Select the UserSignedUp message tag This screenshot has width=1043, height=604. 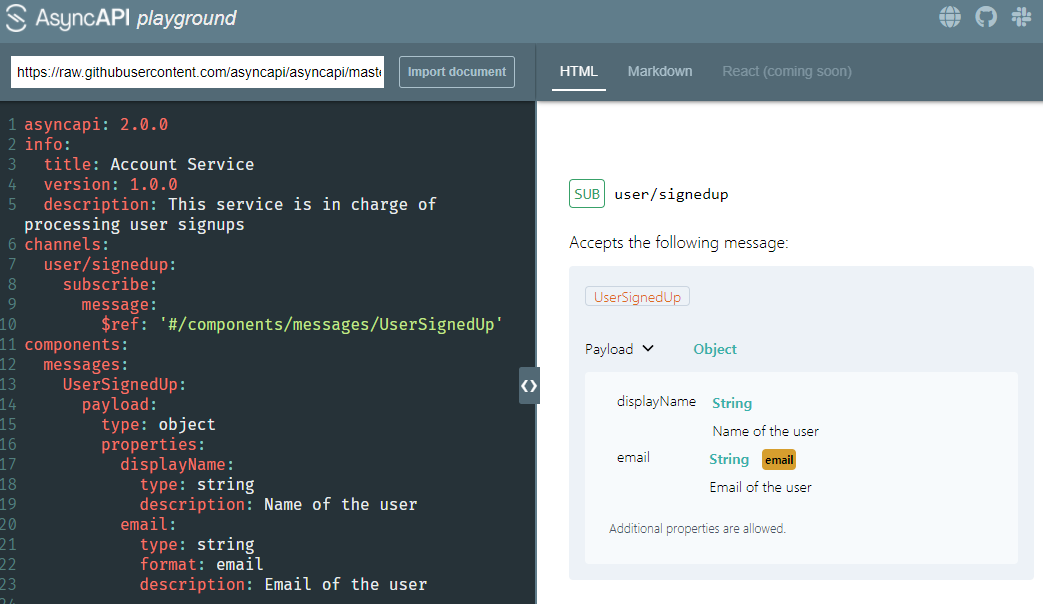tap(637, 296)
